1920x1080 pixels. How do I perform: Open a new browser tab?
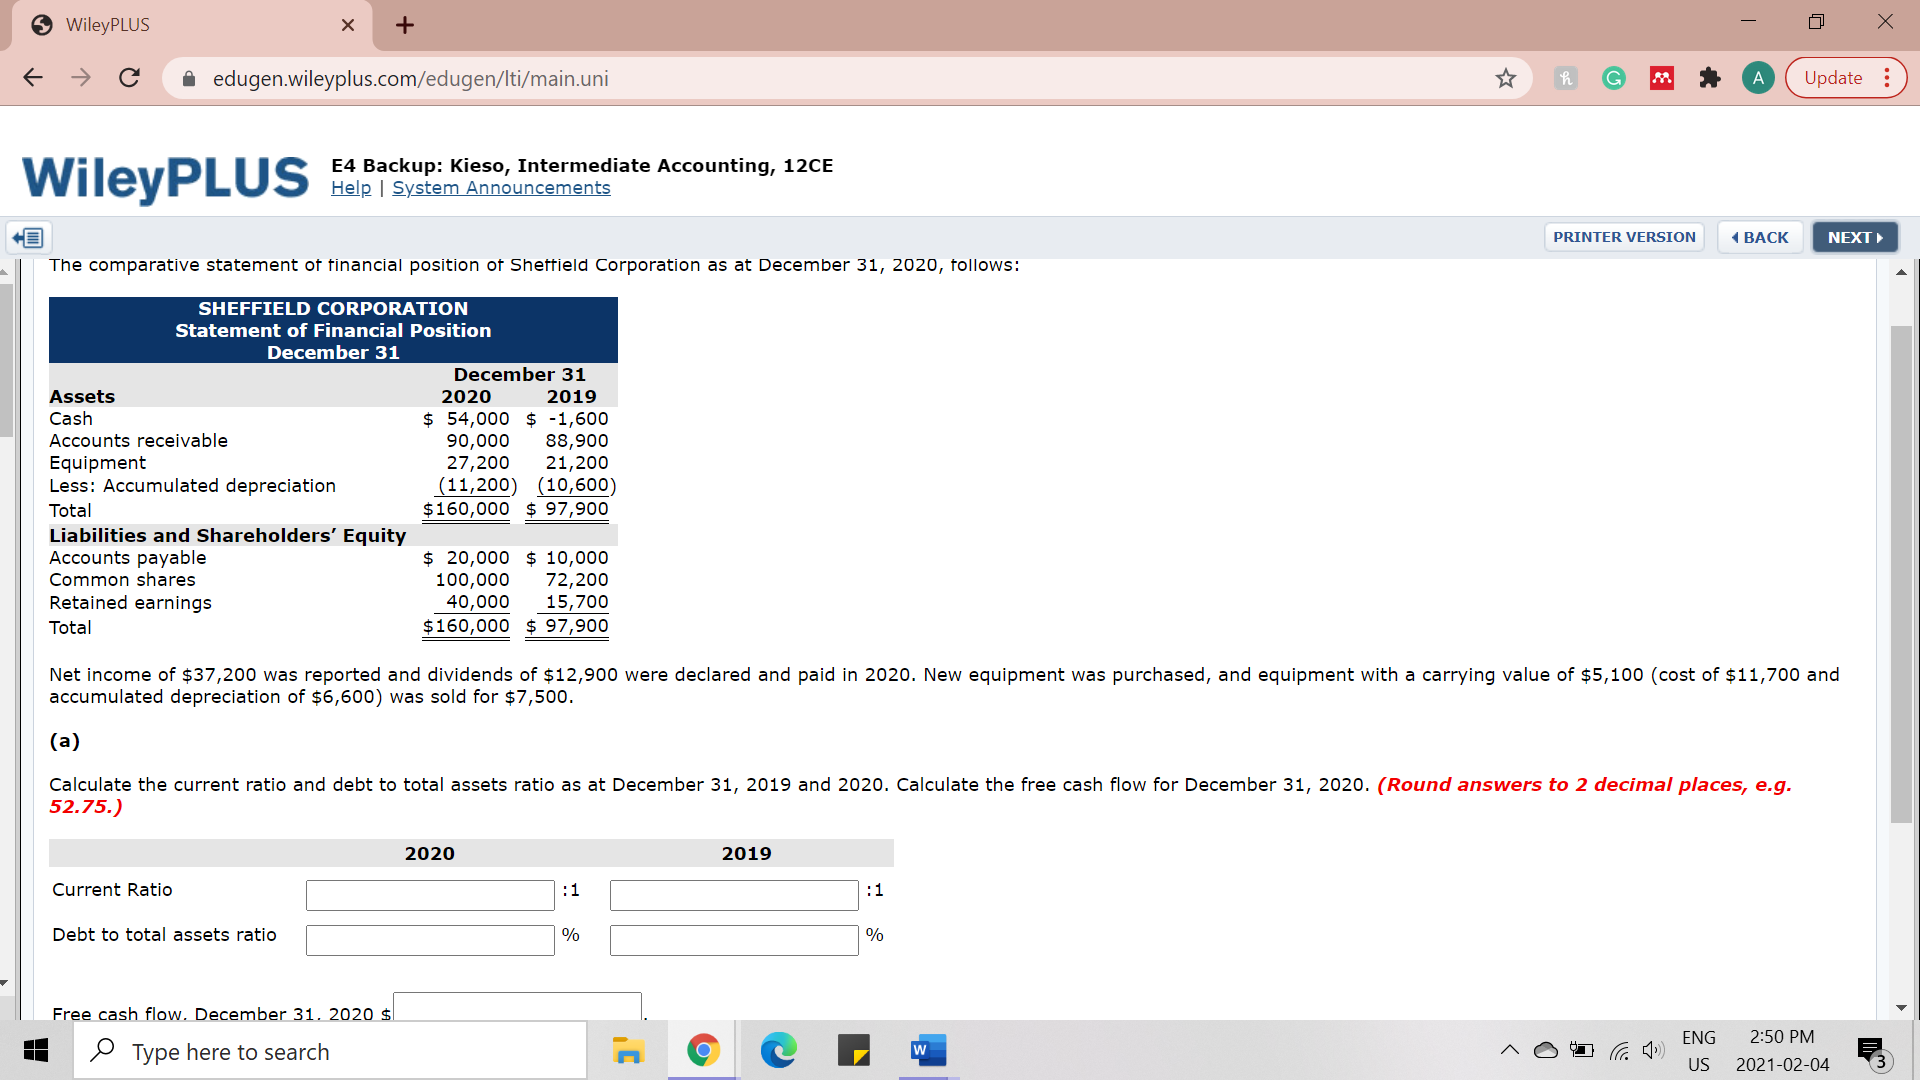click(x=404, y=25)
